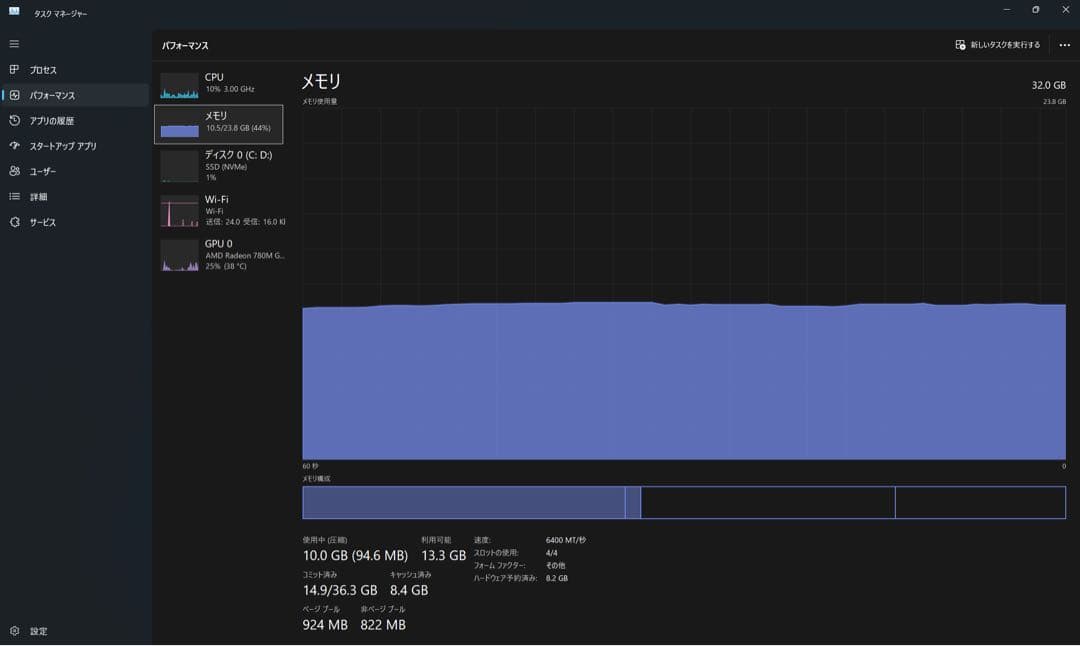Screen dimensions: 1080x646
Task: Click the memory composition bar
Action: (x=683, y=502)
